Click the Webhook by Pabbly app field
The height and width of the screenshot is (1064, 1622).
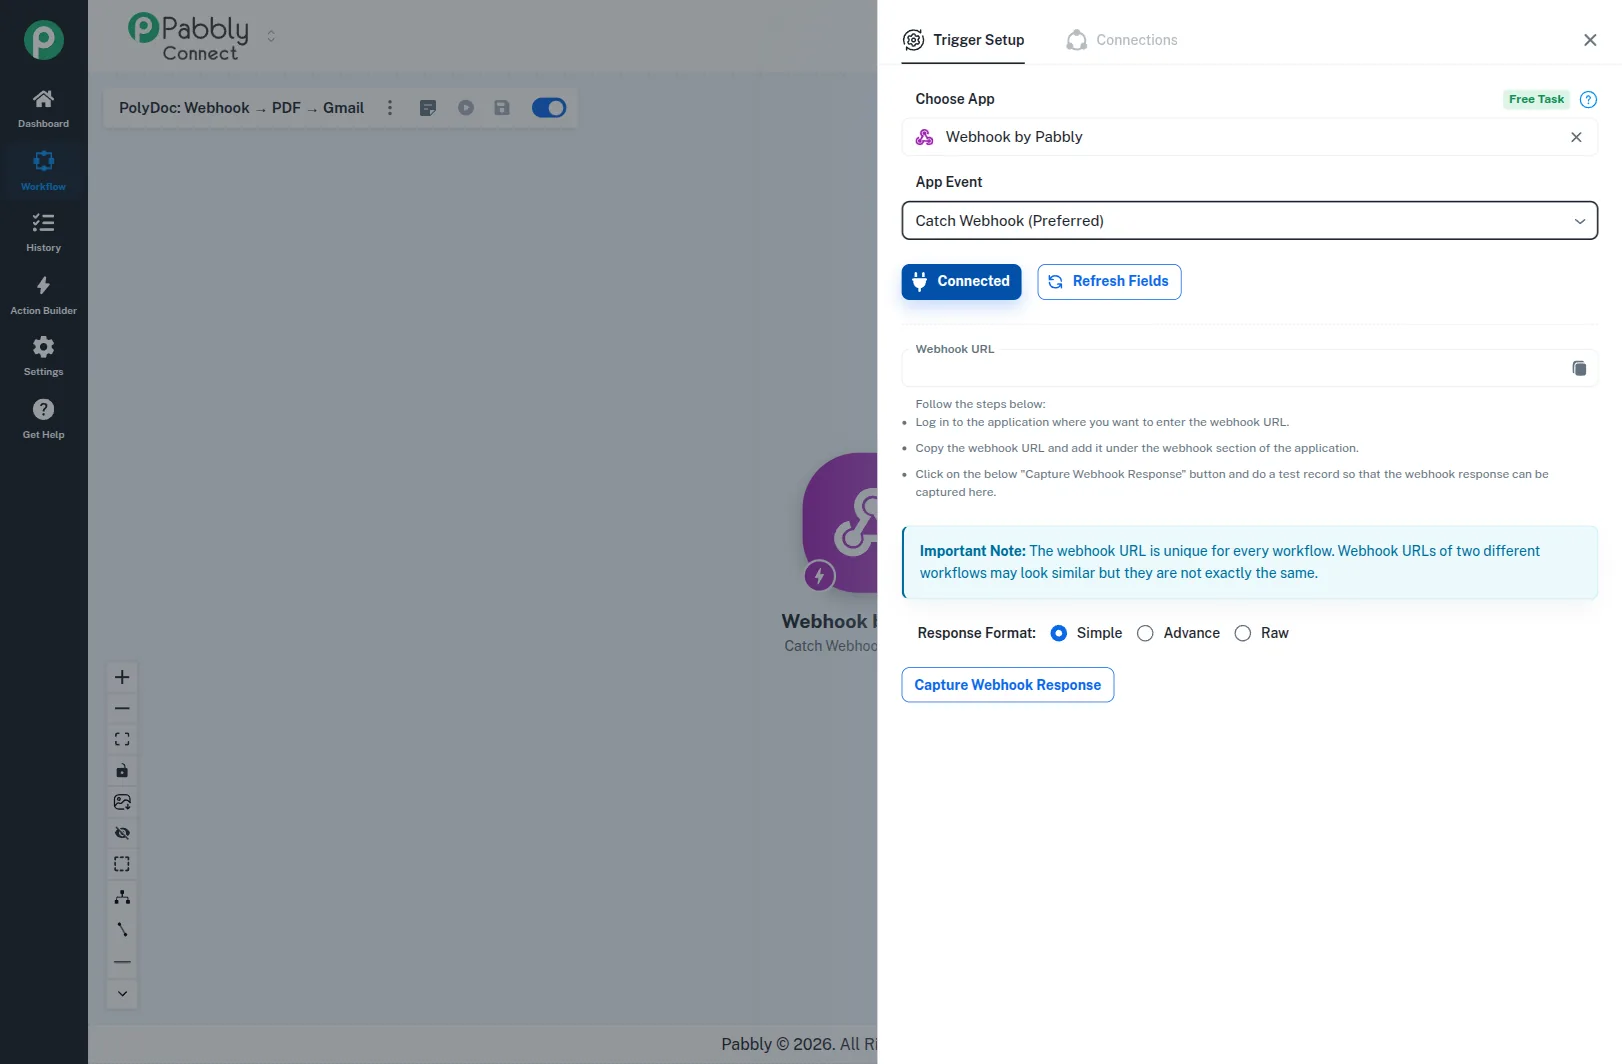1249,137
